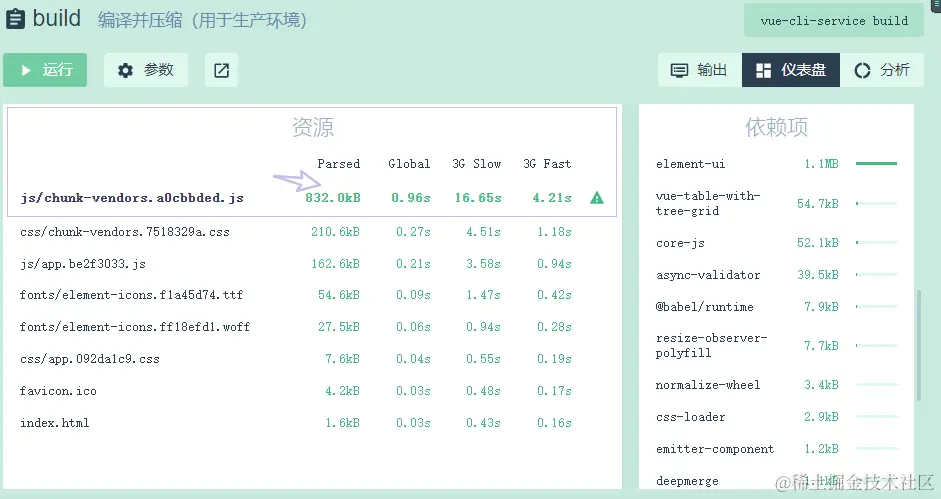The width and height of the screenshot is (941, 499).
Task: Click the 3G Fast column header
Action: click(547, 164)
